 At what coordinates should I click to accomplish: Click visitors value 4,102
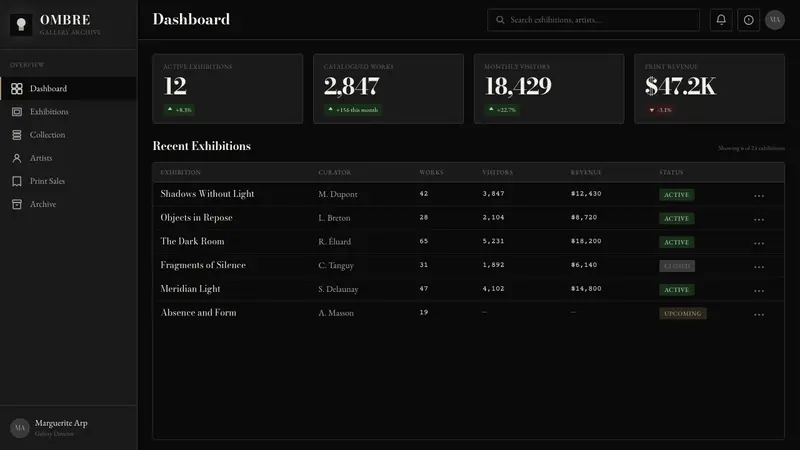coord(493,288)
